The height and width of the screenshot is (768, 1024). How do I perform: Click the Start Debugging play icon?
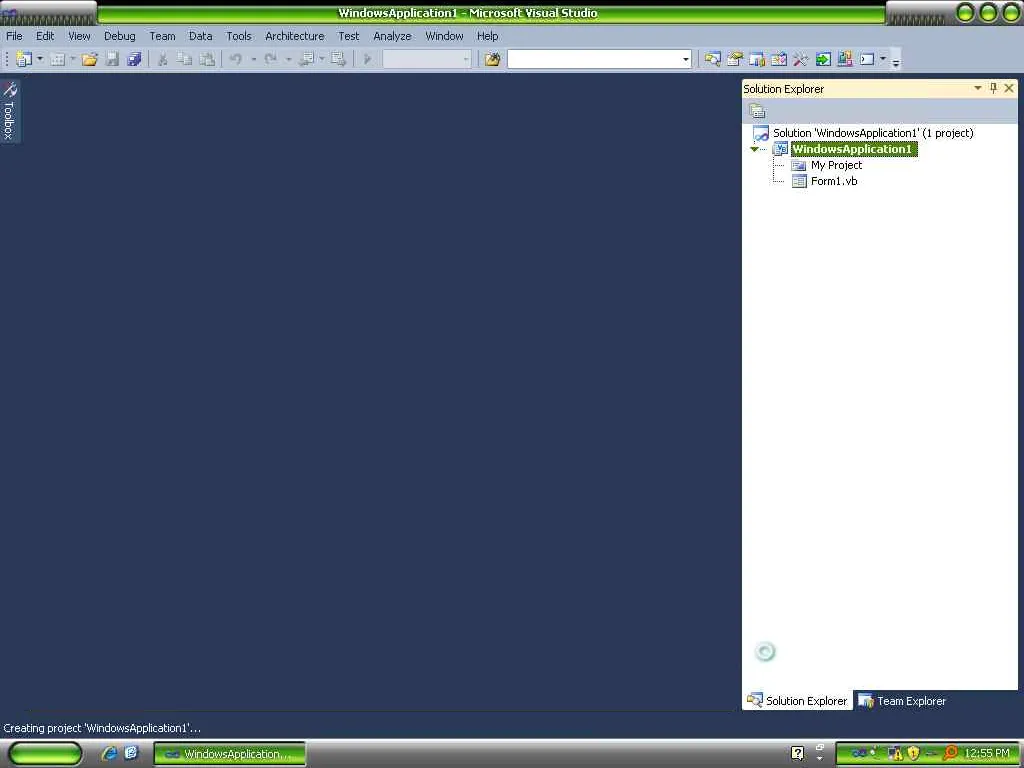(x=367, y=59)
